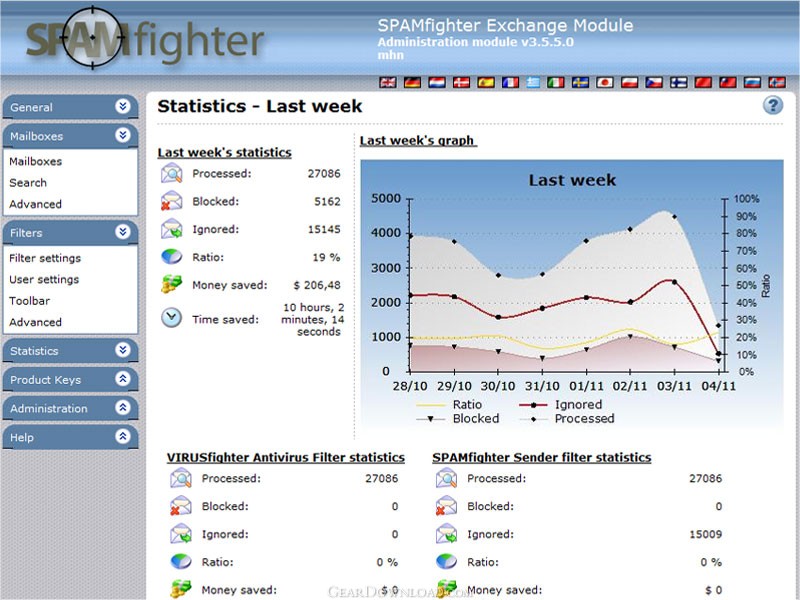The height and width of the screenshot is (600, 800).
Task: Click the Ratio legend entry in graph
Action: pyautogui.click(x=449, y=405)
